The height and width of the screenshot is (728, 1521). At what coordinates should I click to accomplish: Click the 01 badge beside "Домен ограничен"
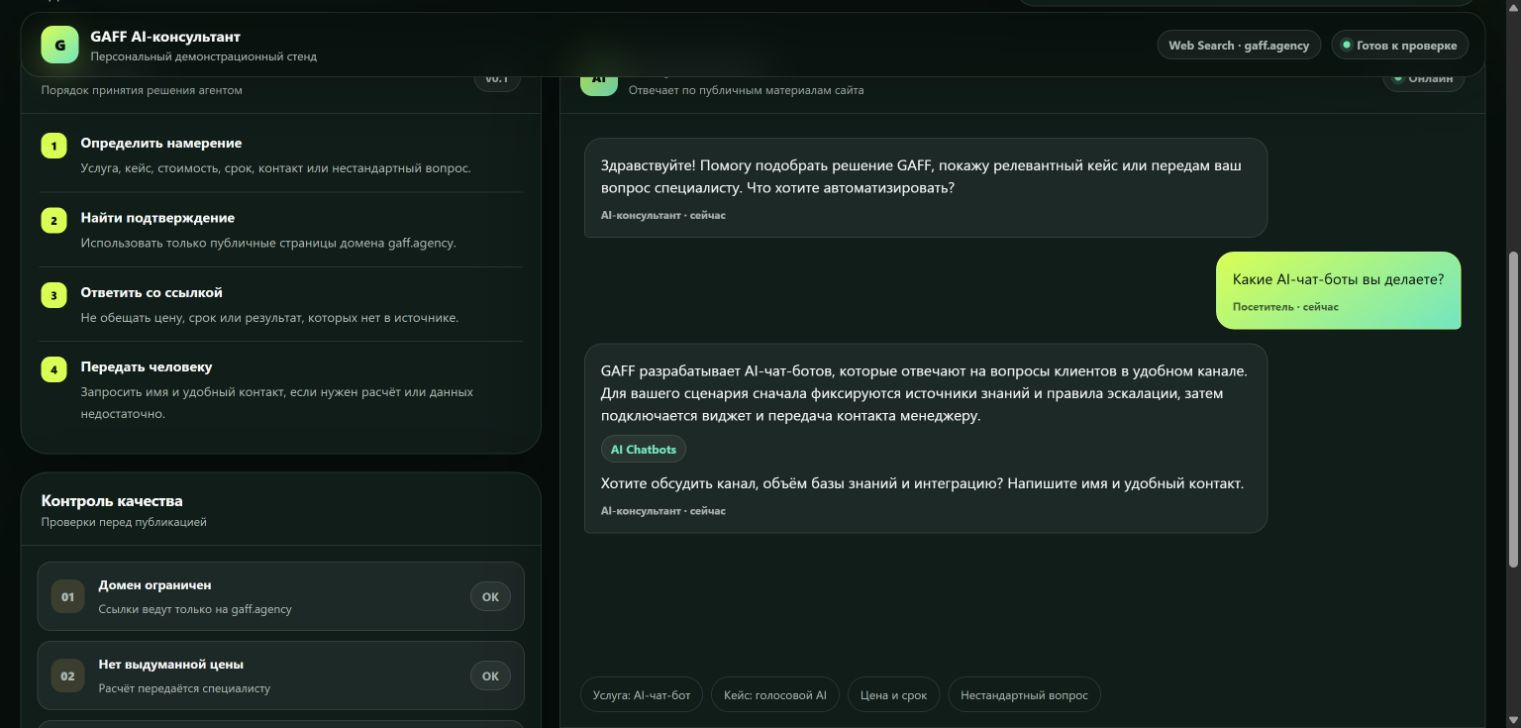point(68,597)
